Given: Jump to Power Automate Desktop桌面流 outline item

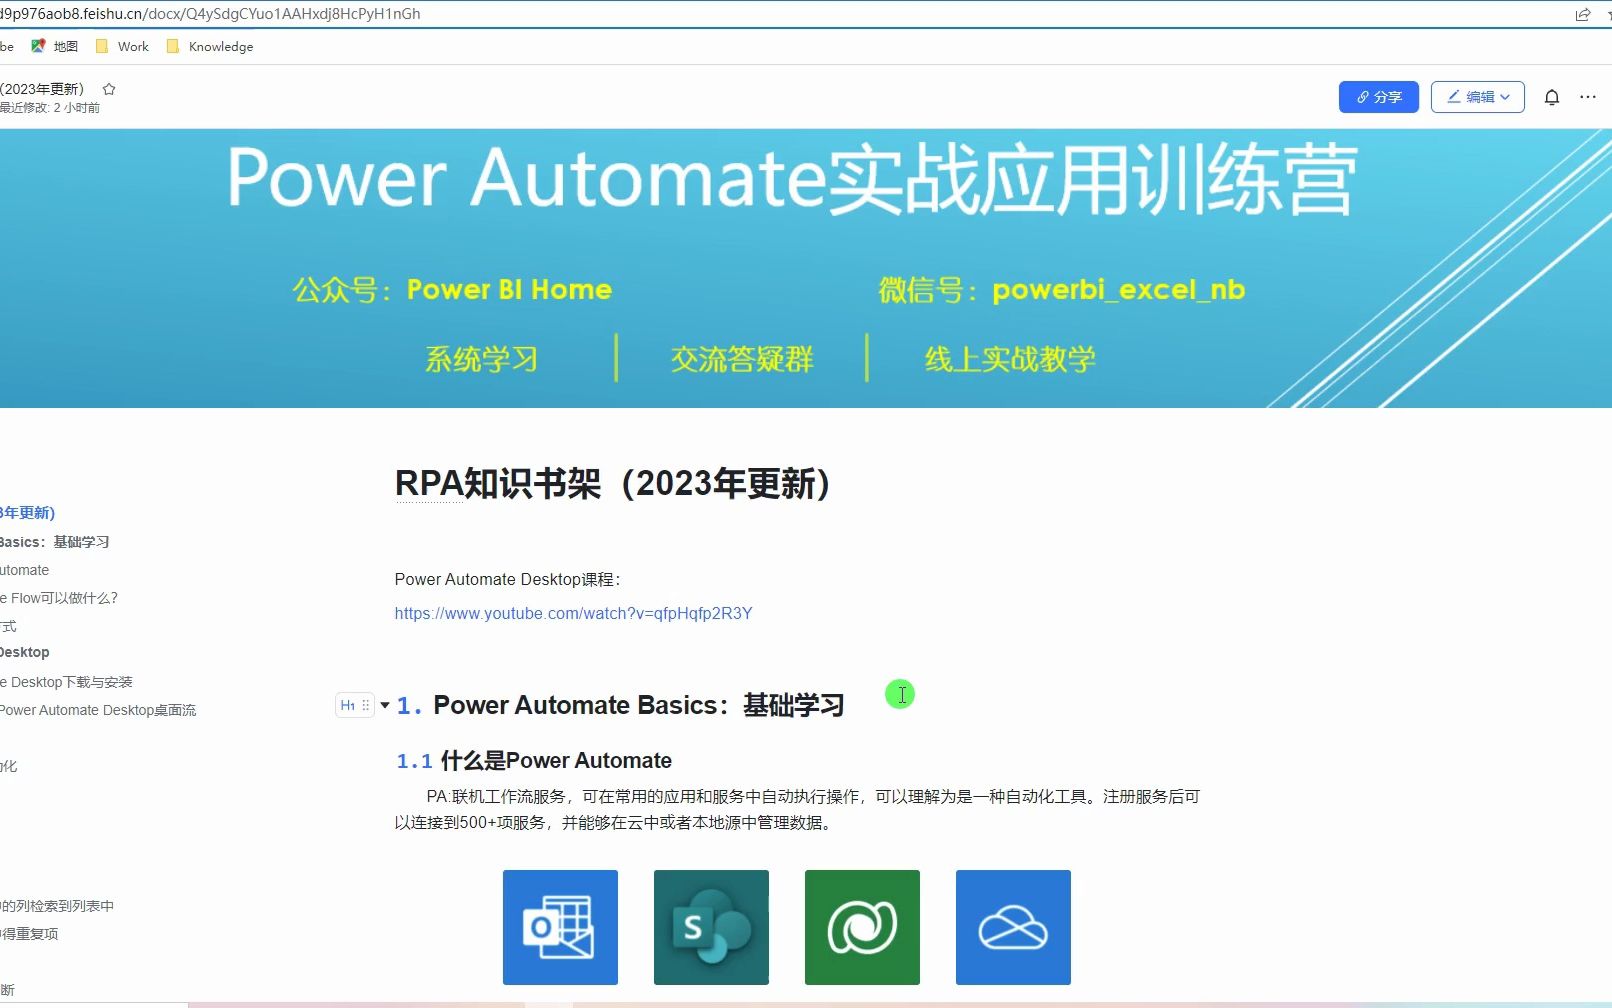Looking at the screenshot, I should pos(98,710).
